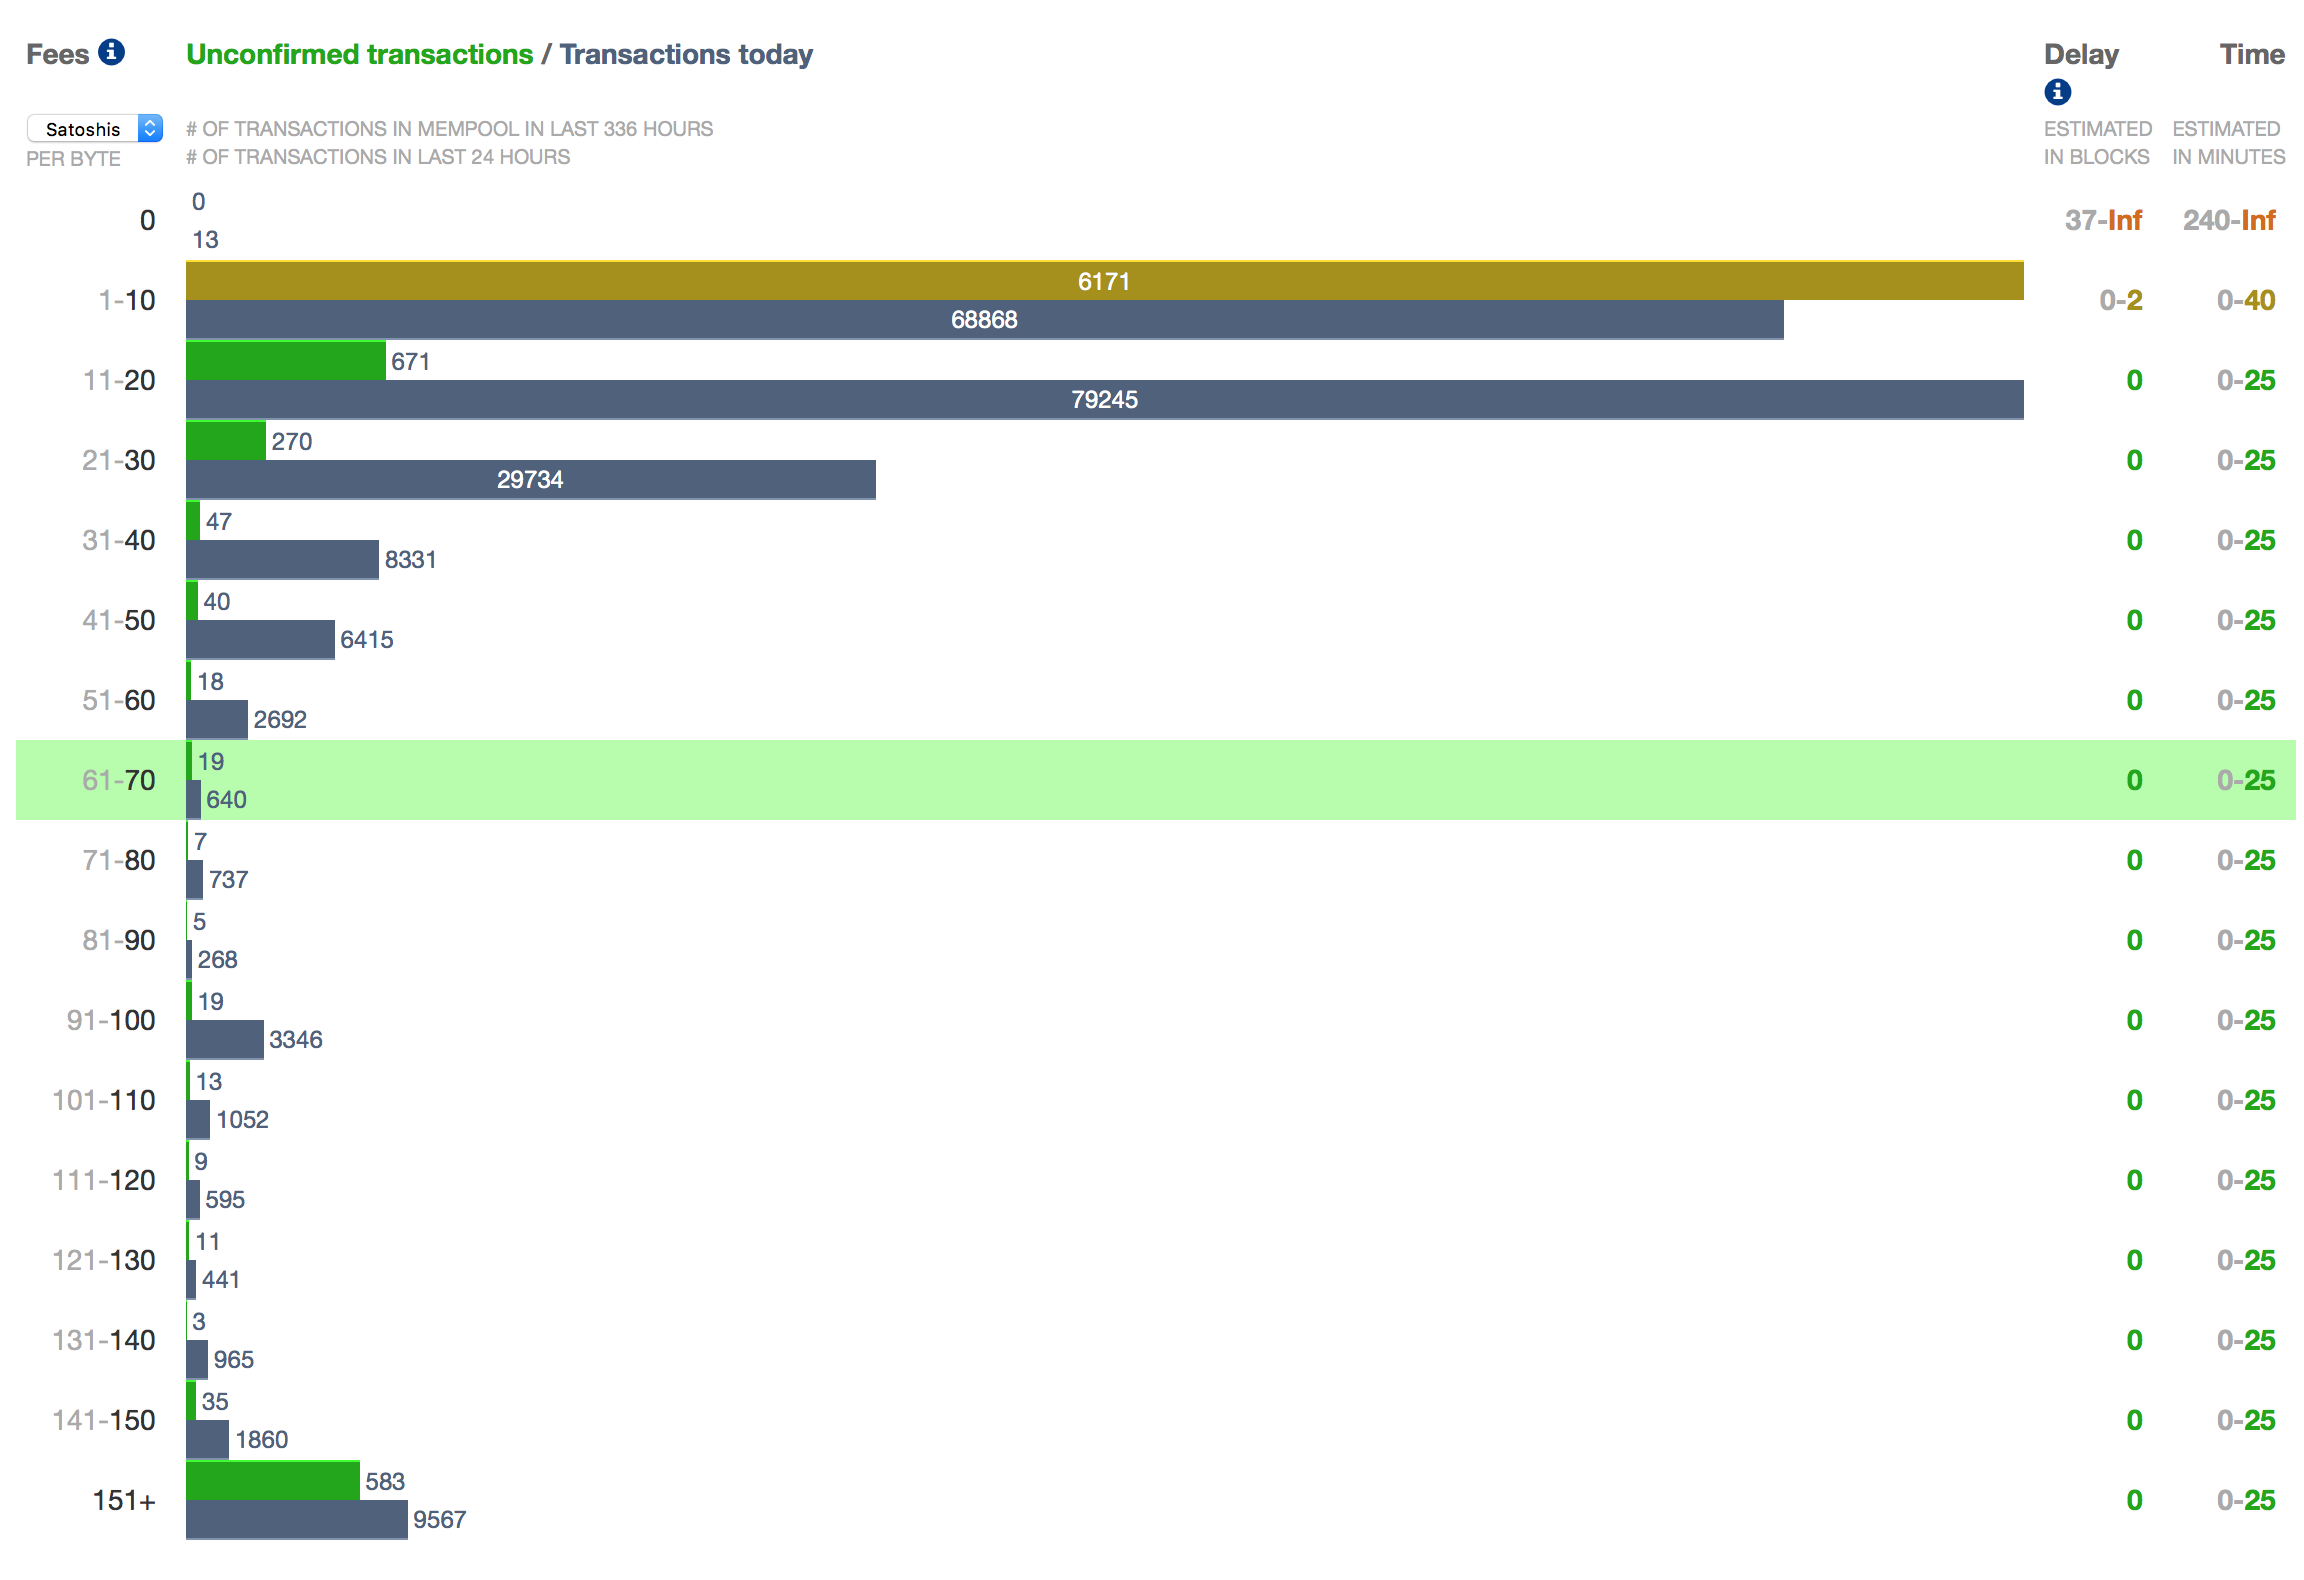Click the 240-Inf time value
Screen dimensions: 2304x1580
tap(2229, 220)
